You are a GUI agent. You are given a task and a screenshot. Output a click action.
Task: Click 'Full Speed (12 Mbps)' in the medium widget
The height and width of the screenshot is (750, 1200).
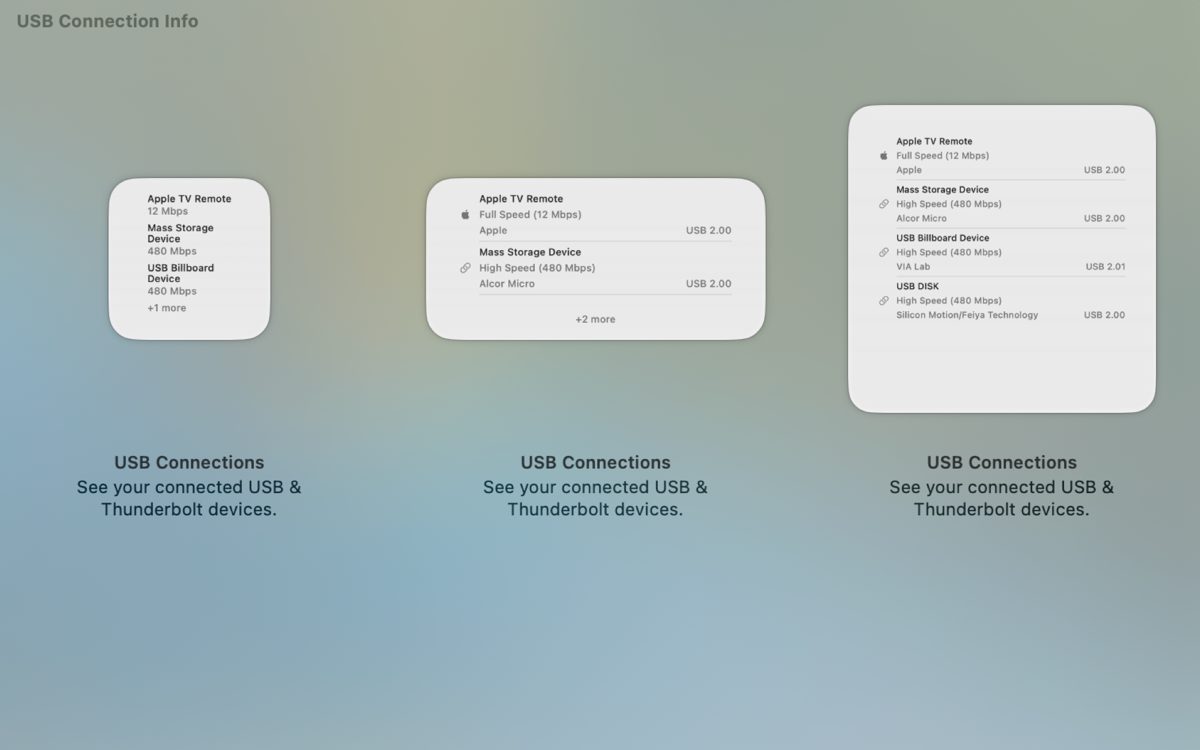530,215
